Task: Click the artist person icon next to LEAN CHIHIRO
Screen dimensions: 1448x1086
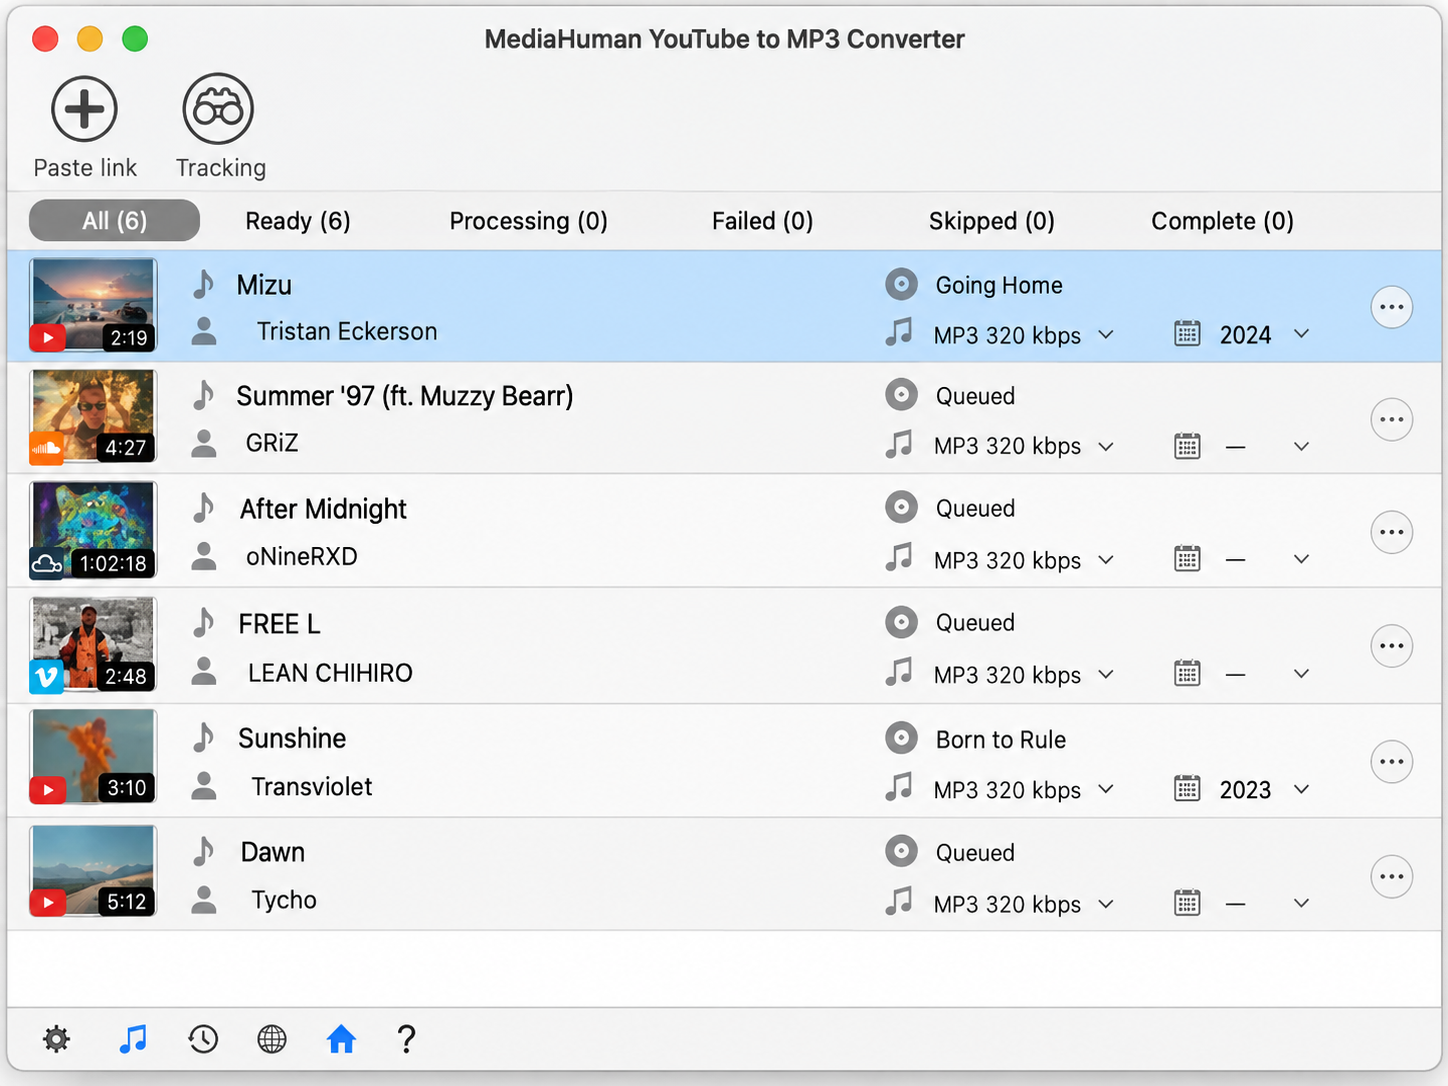Action: pos(204,672)
